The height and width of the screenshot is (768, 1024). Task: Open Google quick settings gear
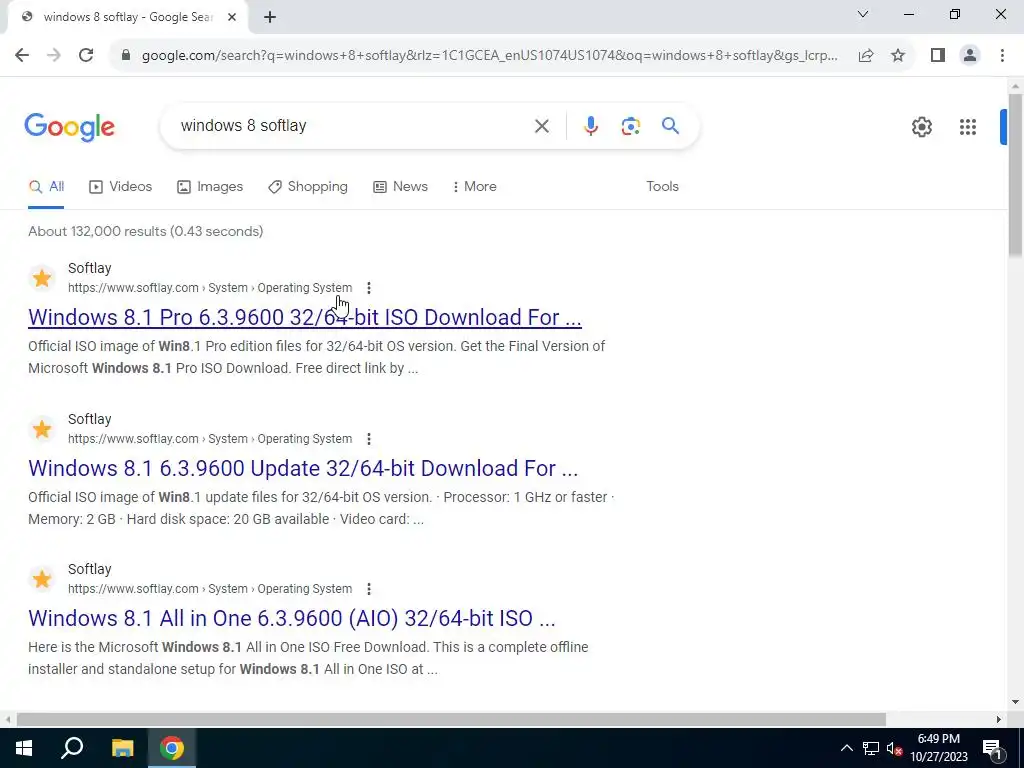click(921, 127)
